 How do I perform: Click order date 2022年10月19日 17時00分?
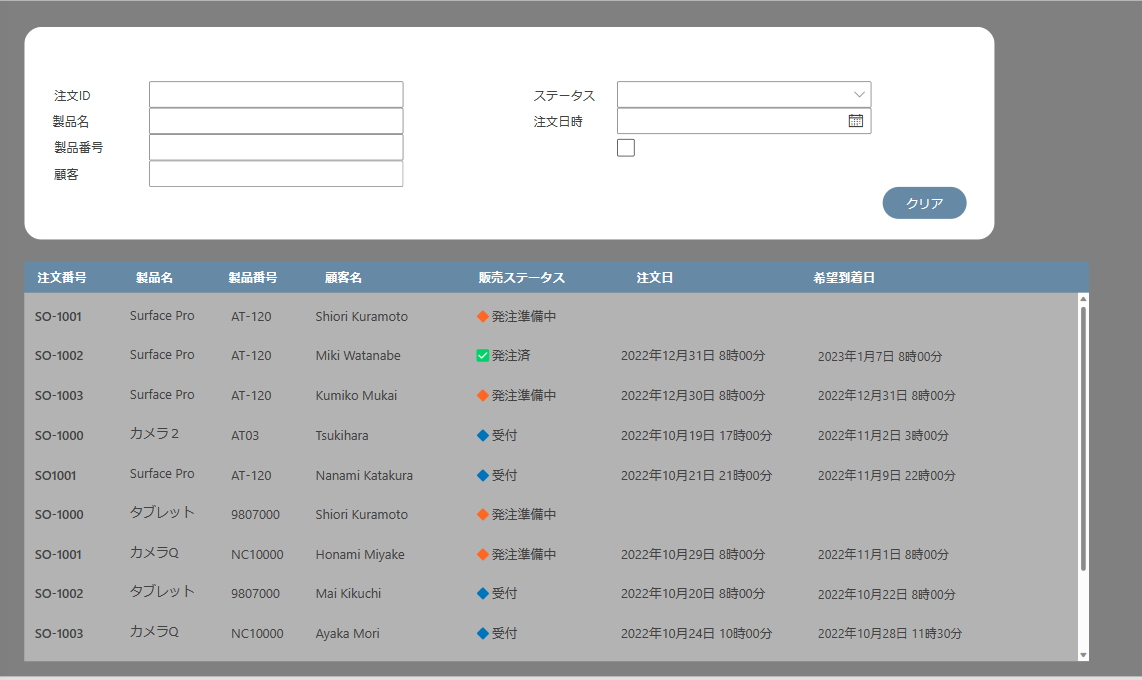(x=696, y=435)
